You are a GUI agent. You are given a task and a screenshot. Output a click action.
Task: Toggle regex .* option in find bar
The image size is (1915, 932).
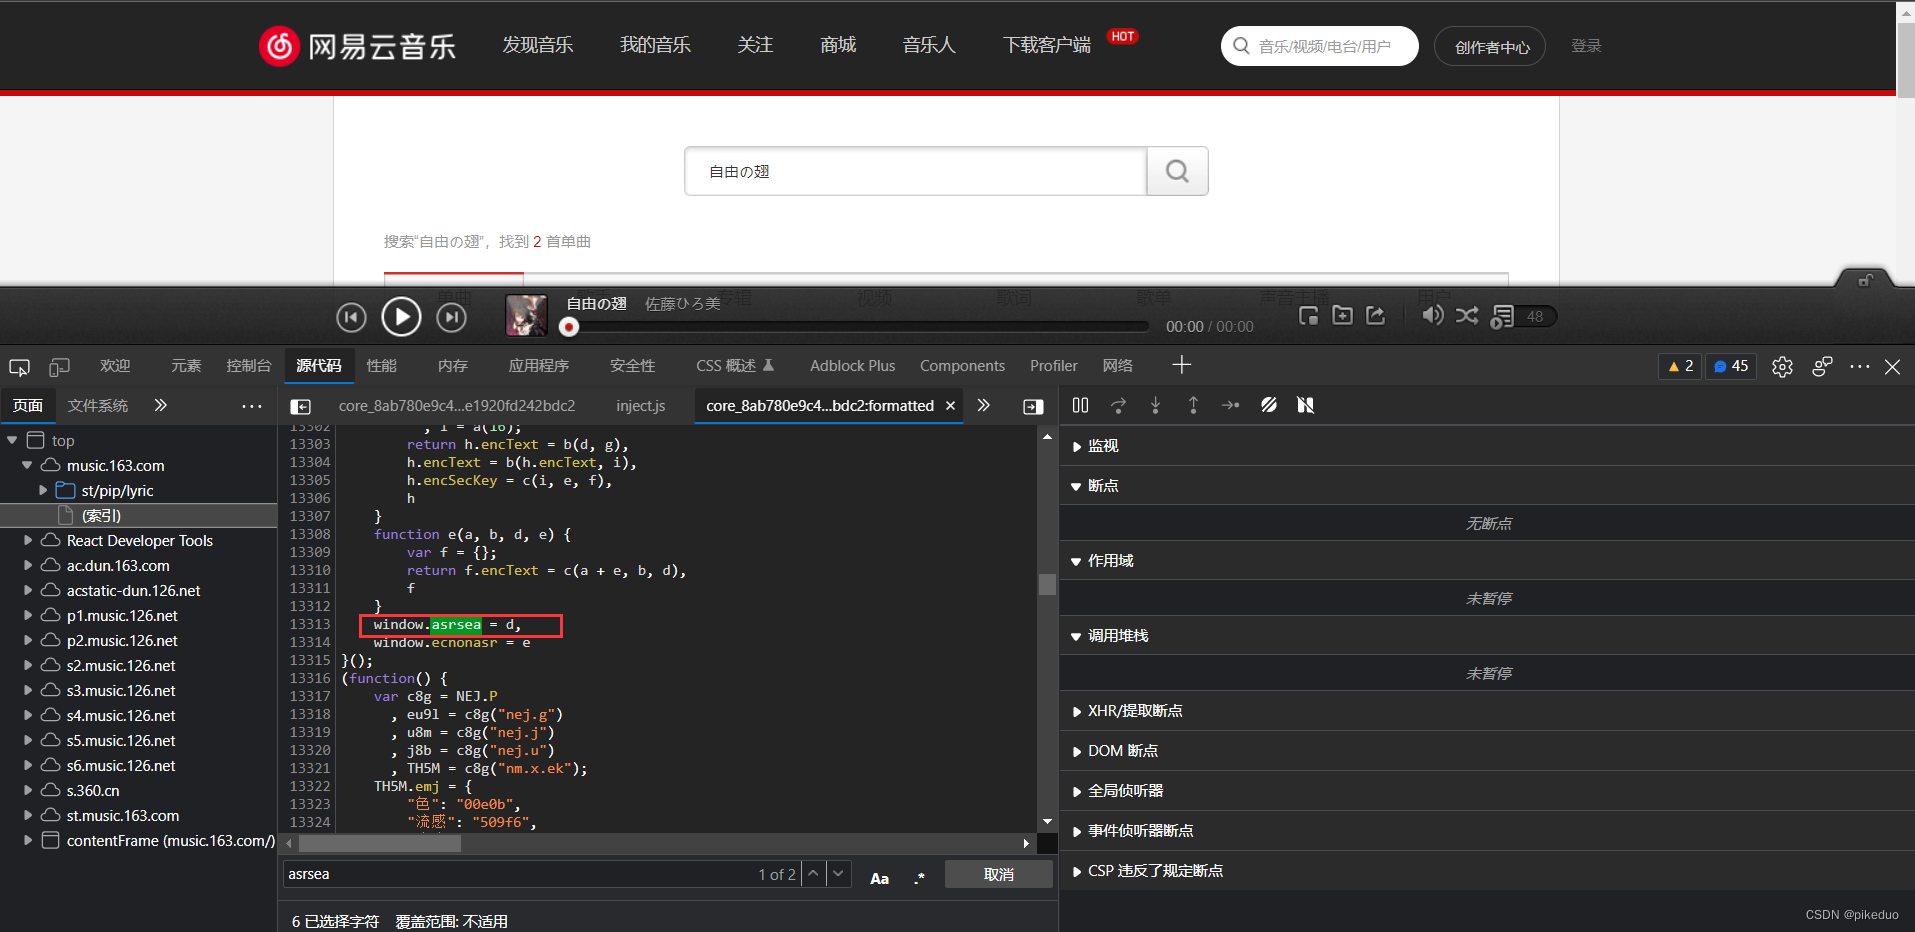(x=919, y=877)
